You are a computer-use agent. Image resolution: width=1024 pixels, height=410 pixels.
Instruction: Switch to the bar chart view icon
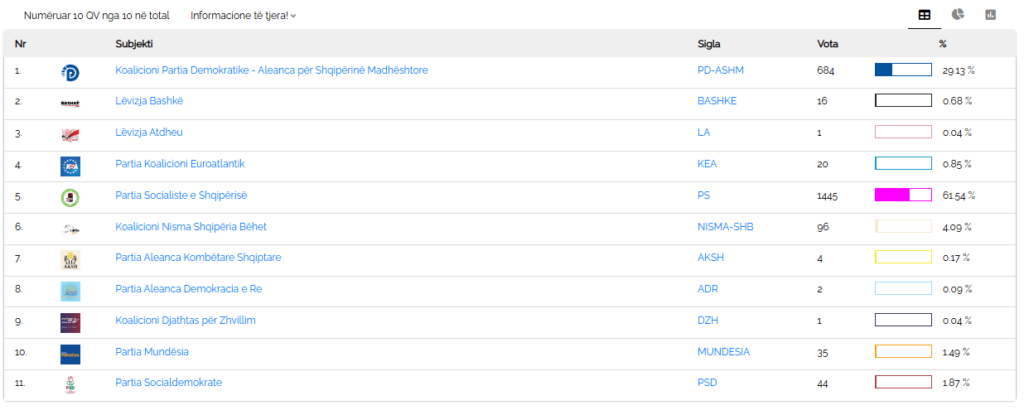click(x=991, y=15)
